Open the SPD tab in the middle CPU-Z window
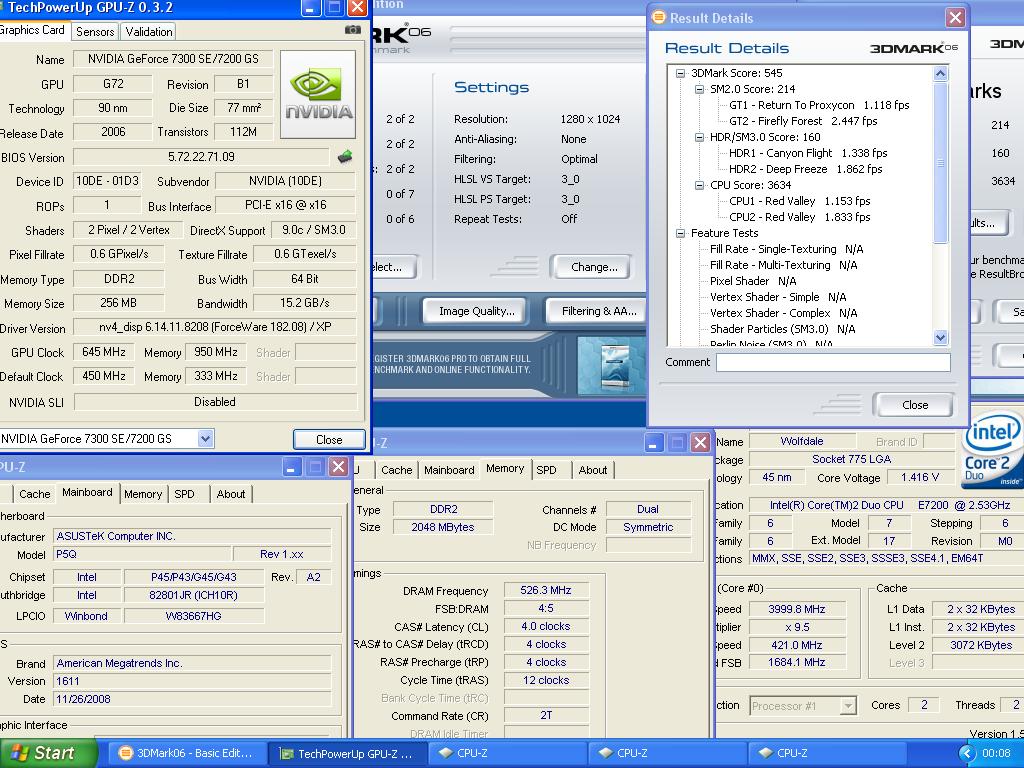 pyautogui.click(x=546, y=470)
